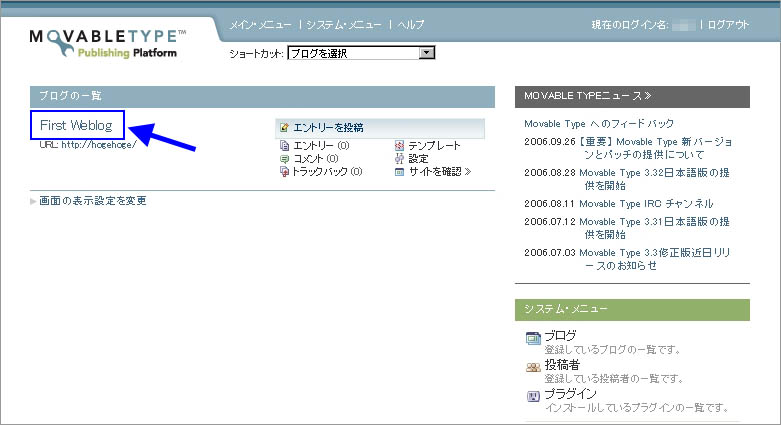
Task: Open the トラックバック (0) link
Action: (x=327, y=172)
